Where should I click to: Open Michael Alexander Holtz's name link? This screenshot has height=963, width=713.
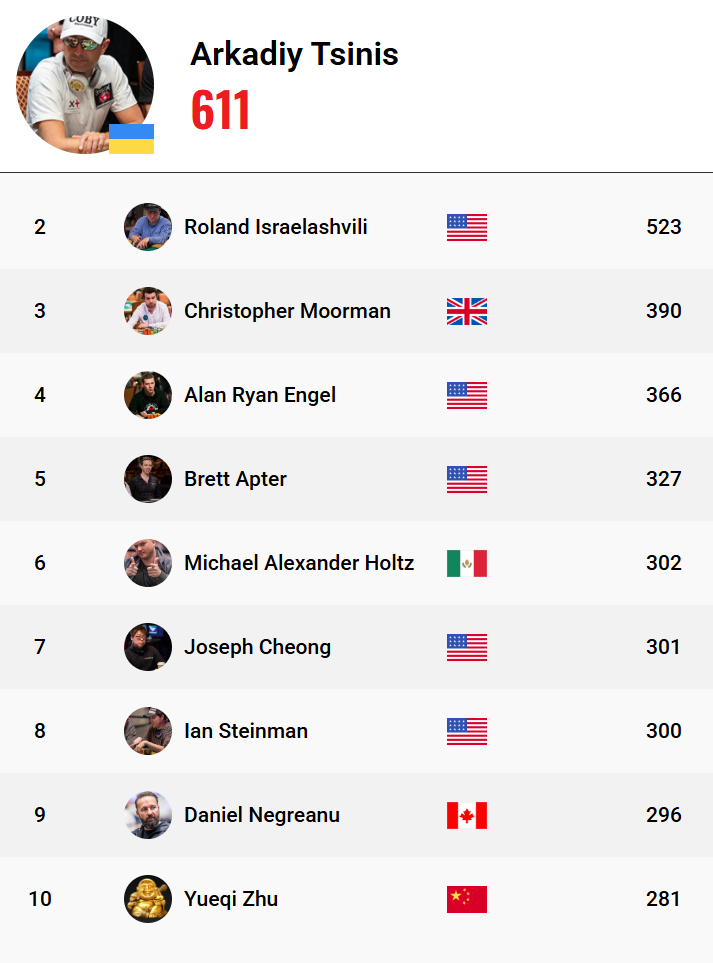coord(299,563)
